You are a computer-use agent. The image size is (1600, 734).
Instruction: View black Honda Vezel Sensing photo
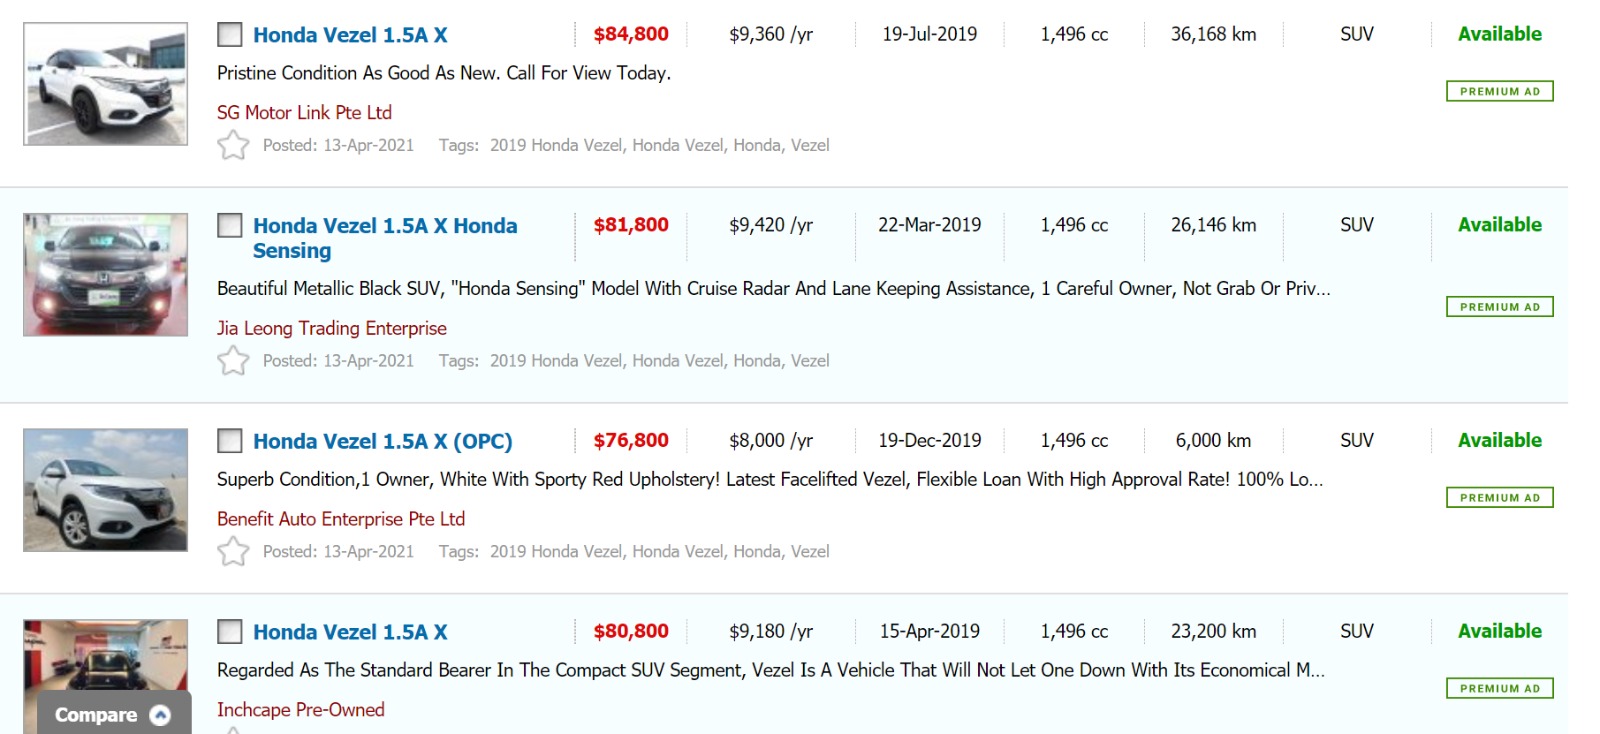click(x=105, y=275)
